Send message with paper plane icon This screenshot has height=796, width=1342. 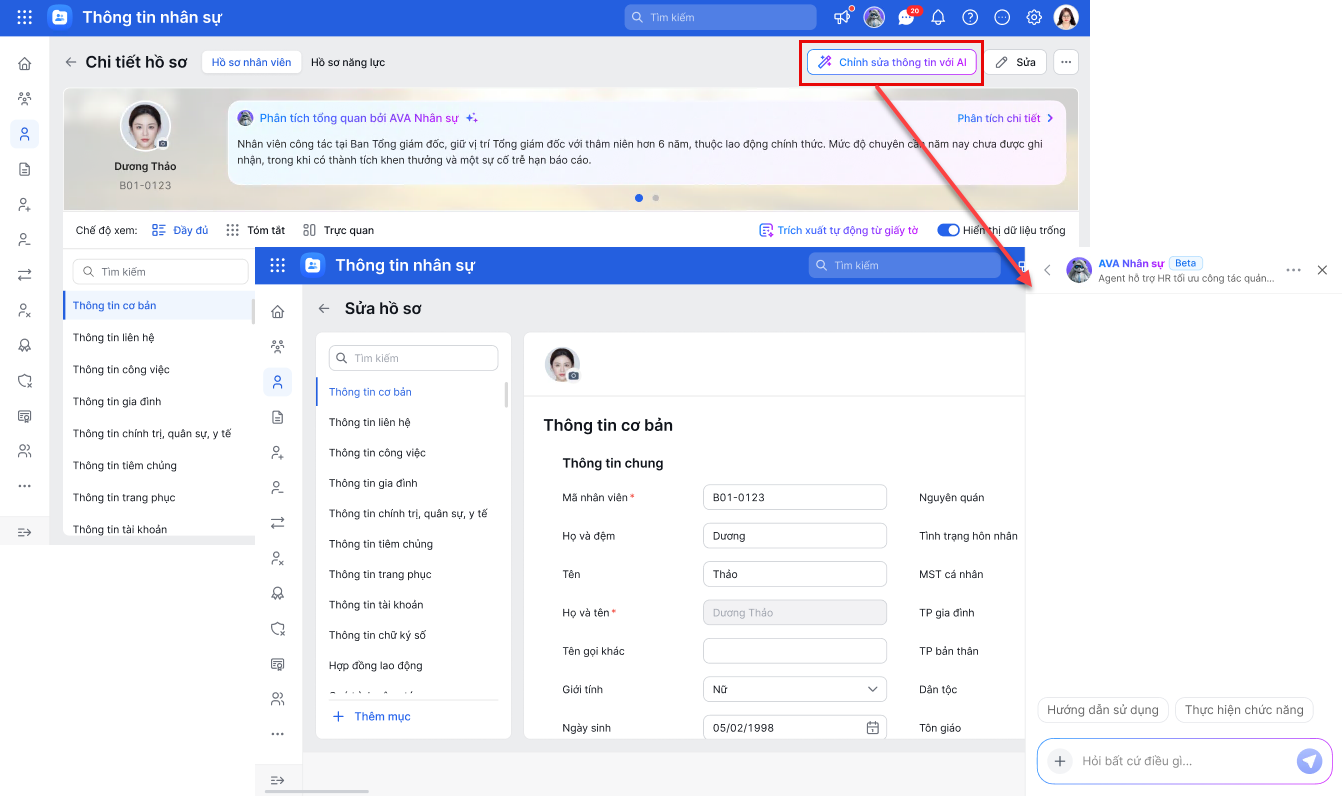(x=1309, y=761)
